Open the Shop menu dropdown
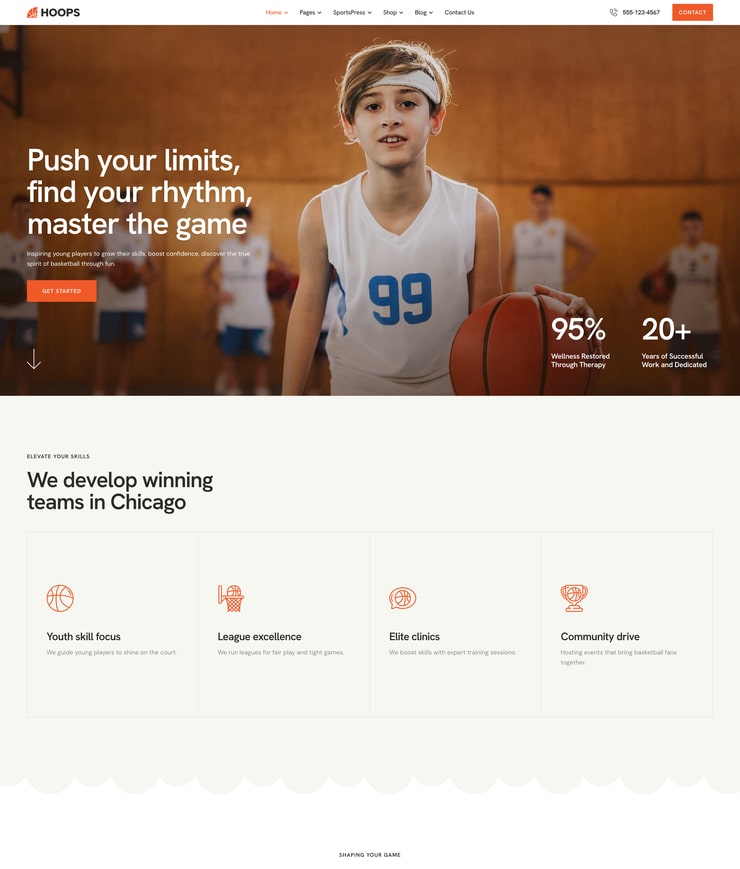Image resolution: width=740 pixels, height=869 pixels. [x=393, y=12]
